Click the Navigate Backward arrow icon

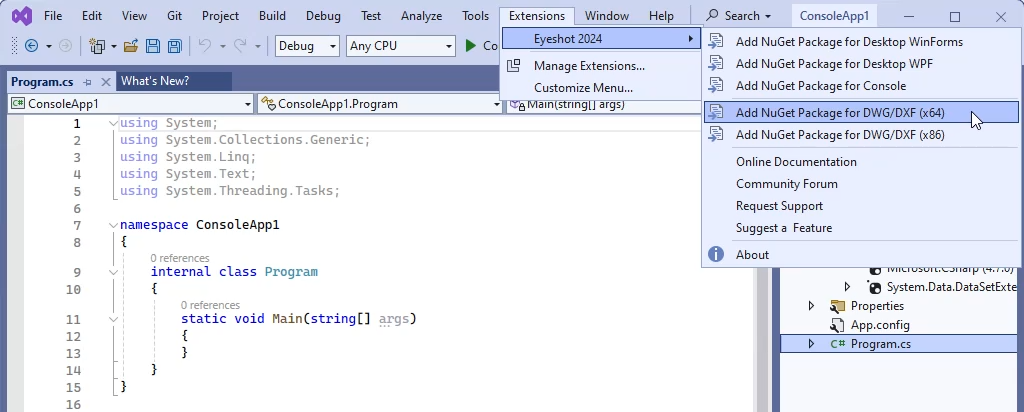pos(31,46)
